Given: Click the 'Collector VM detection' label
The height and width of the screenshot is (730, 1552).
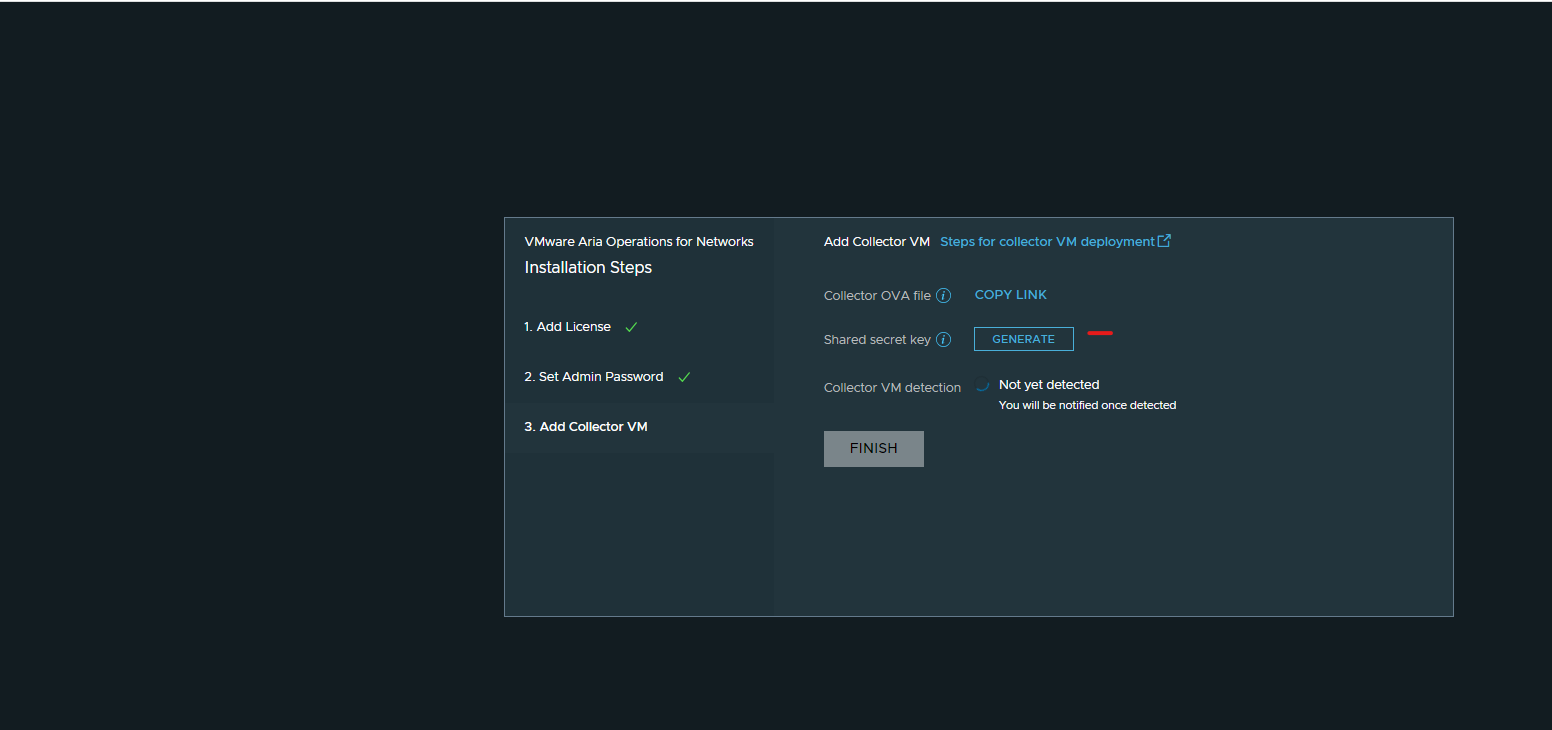Looking at the screenshot, I should point(892,388).
